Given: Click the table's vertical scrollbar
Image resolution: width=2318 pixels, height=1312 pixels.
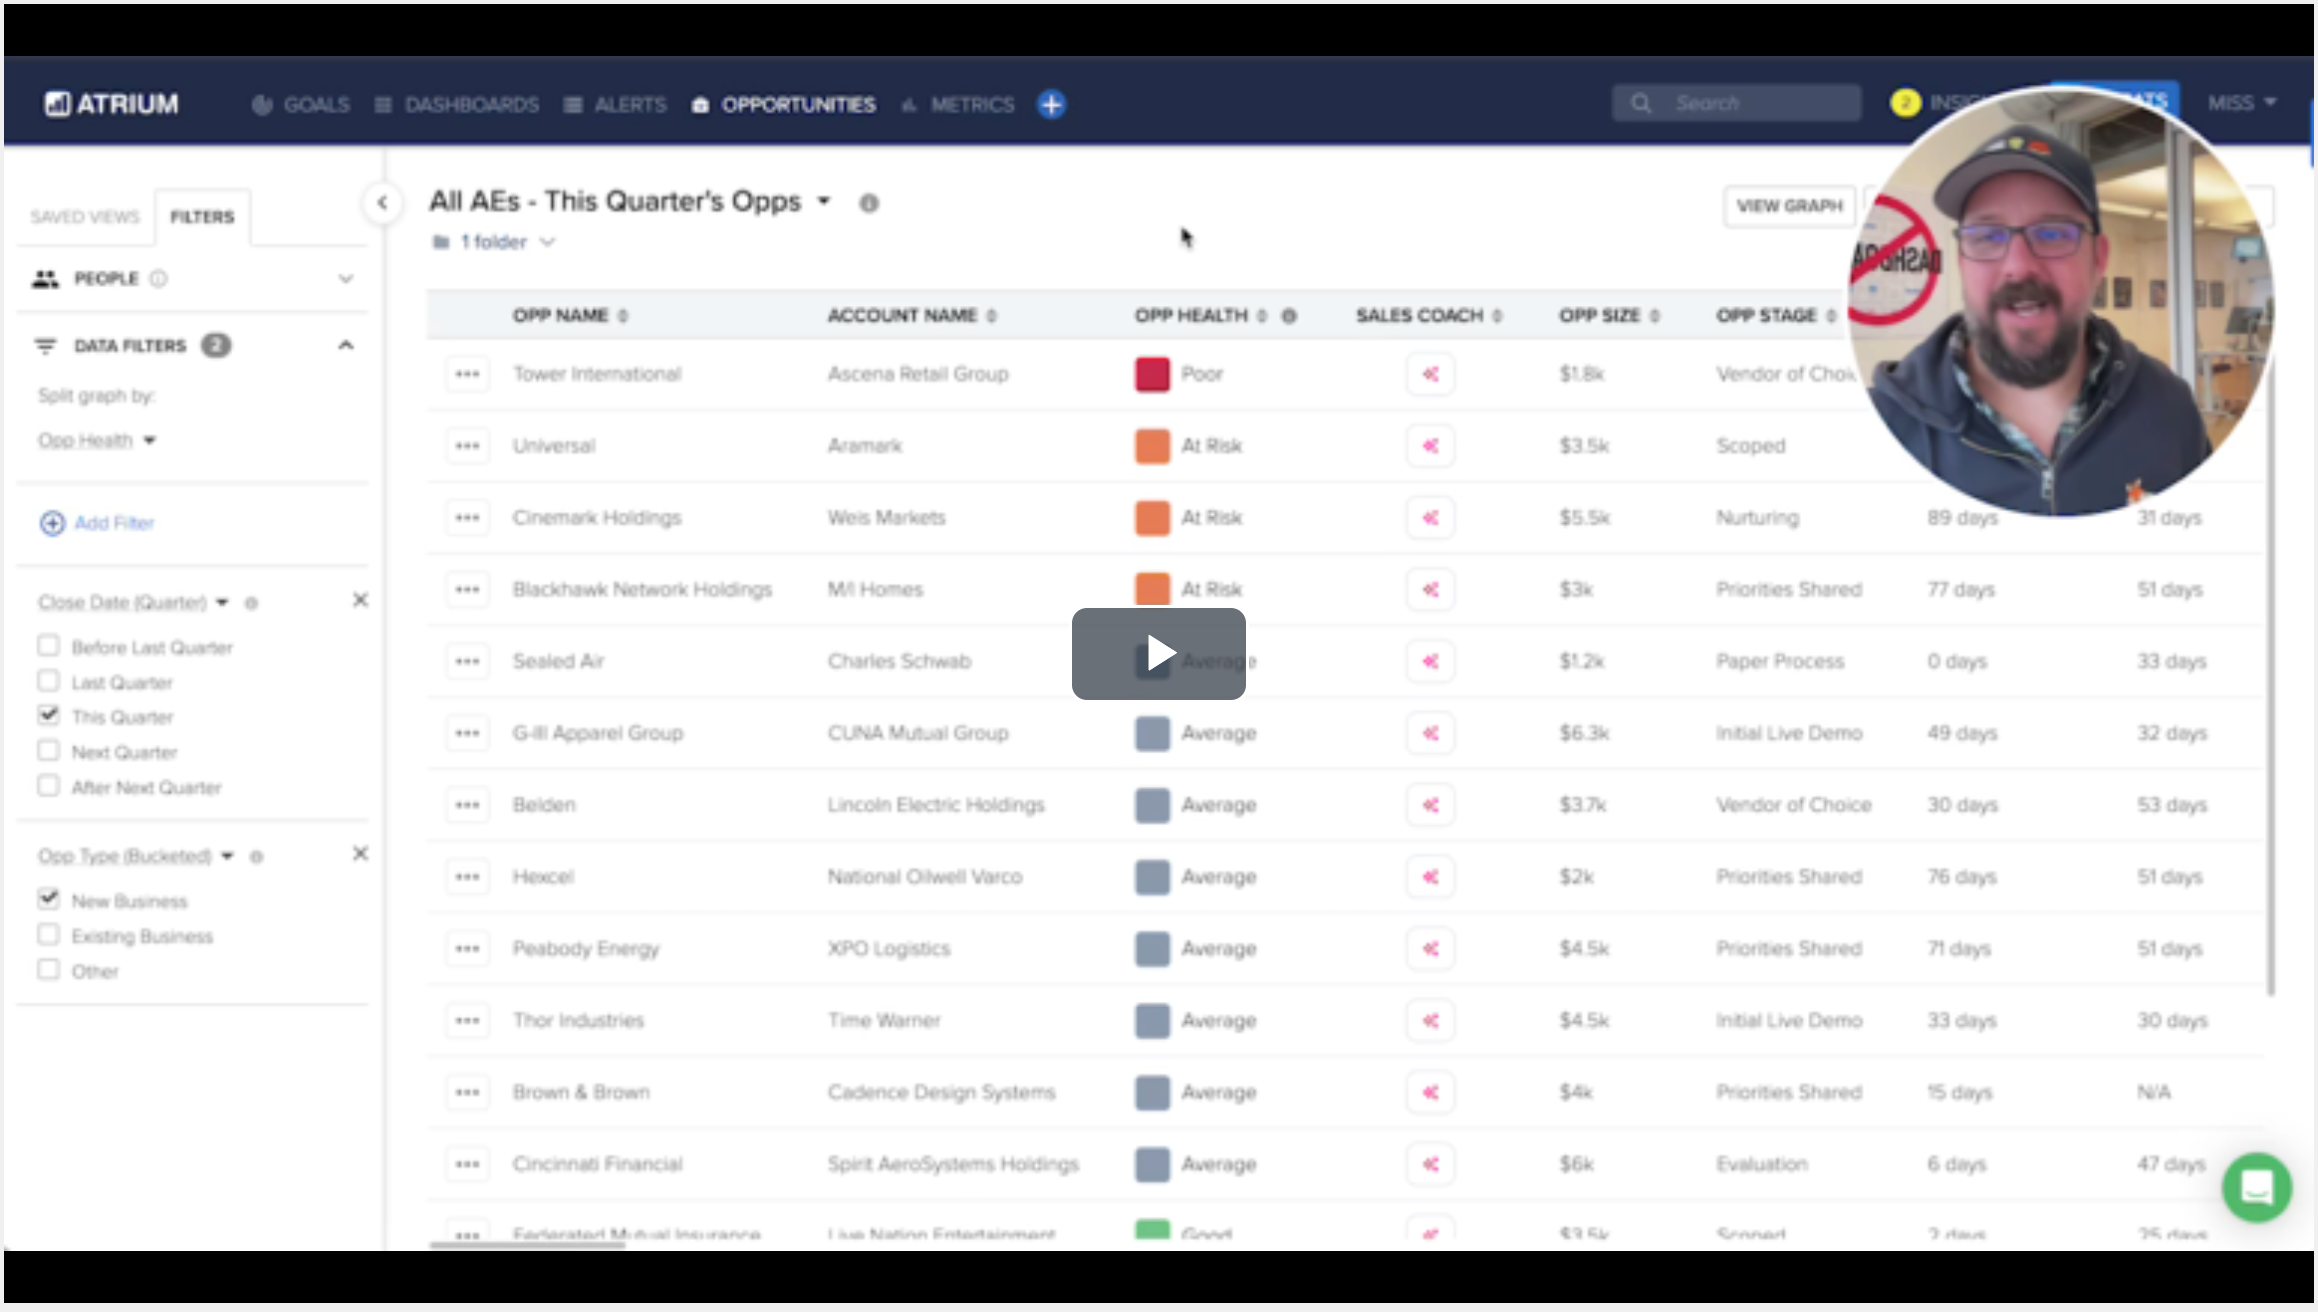Looking at the screenshot, I should click(x=2271, y=680).
